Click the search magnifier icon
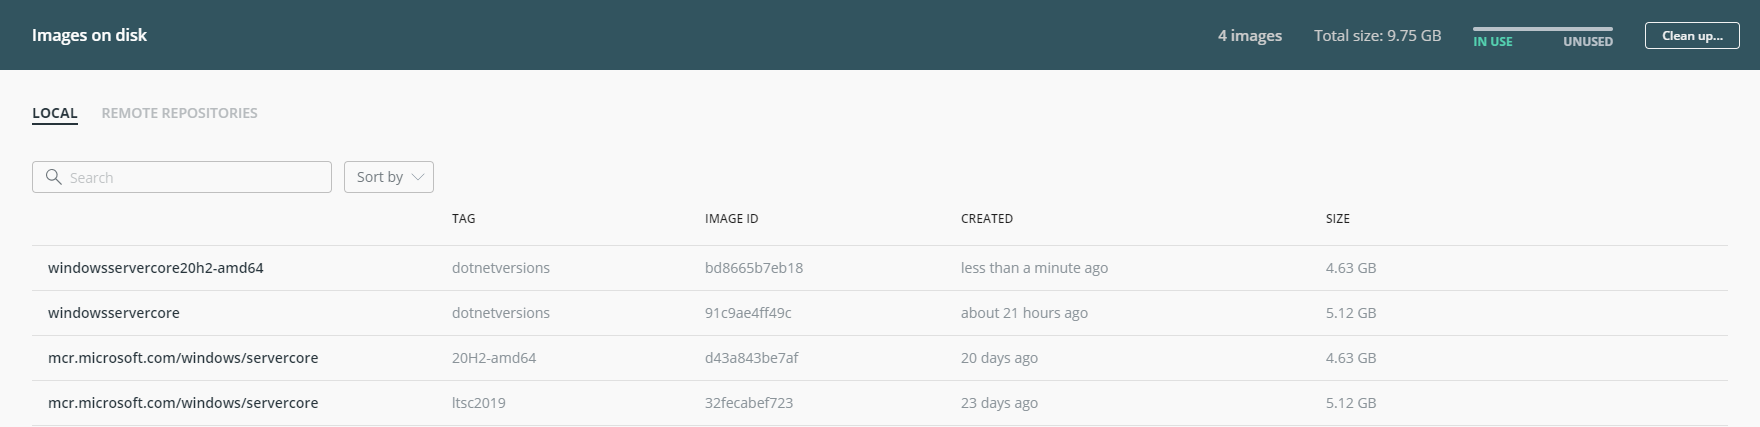The image size is (1760, 427). [54, 177]
